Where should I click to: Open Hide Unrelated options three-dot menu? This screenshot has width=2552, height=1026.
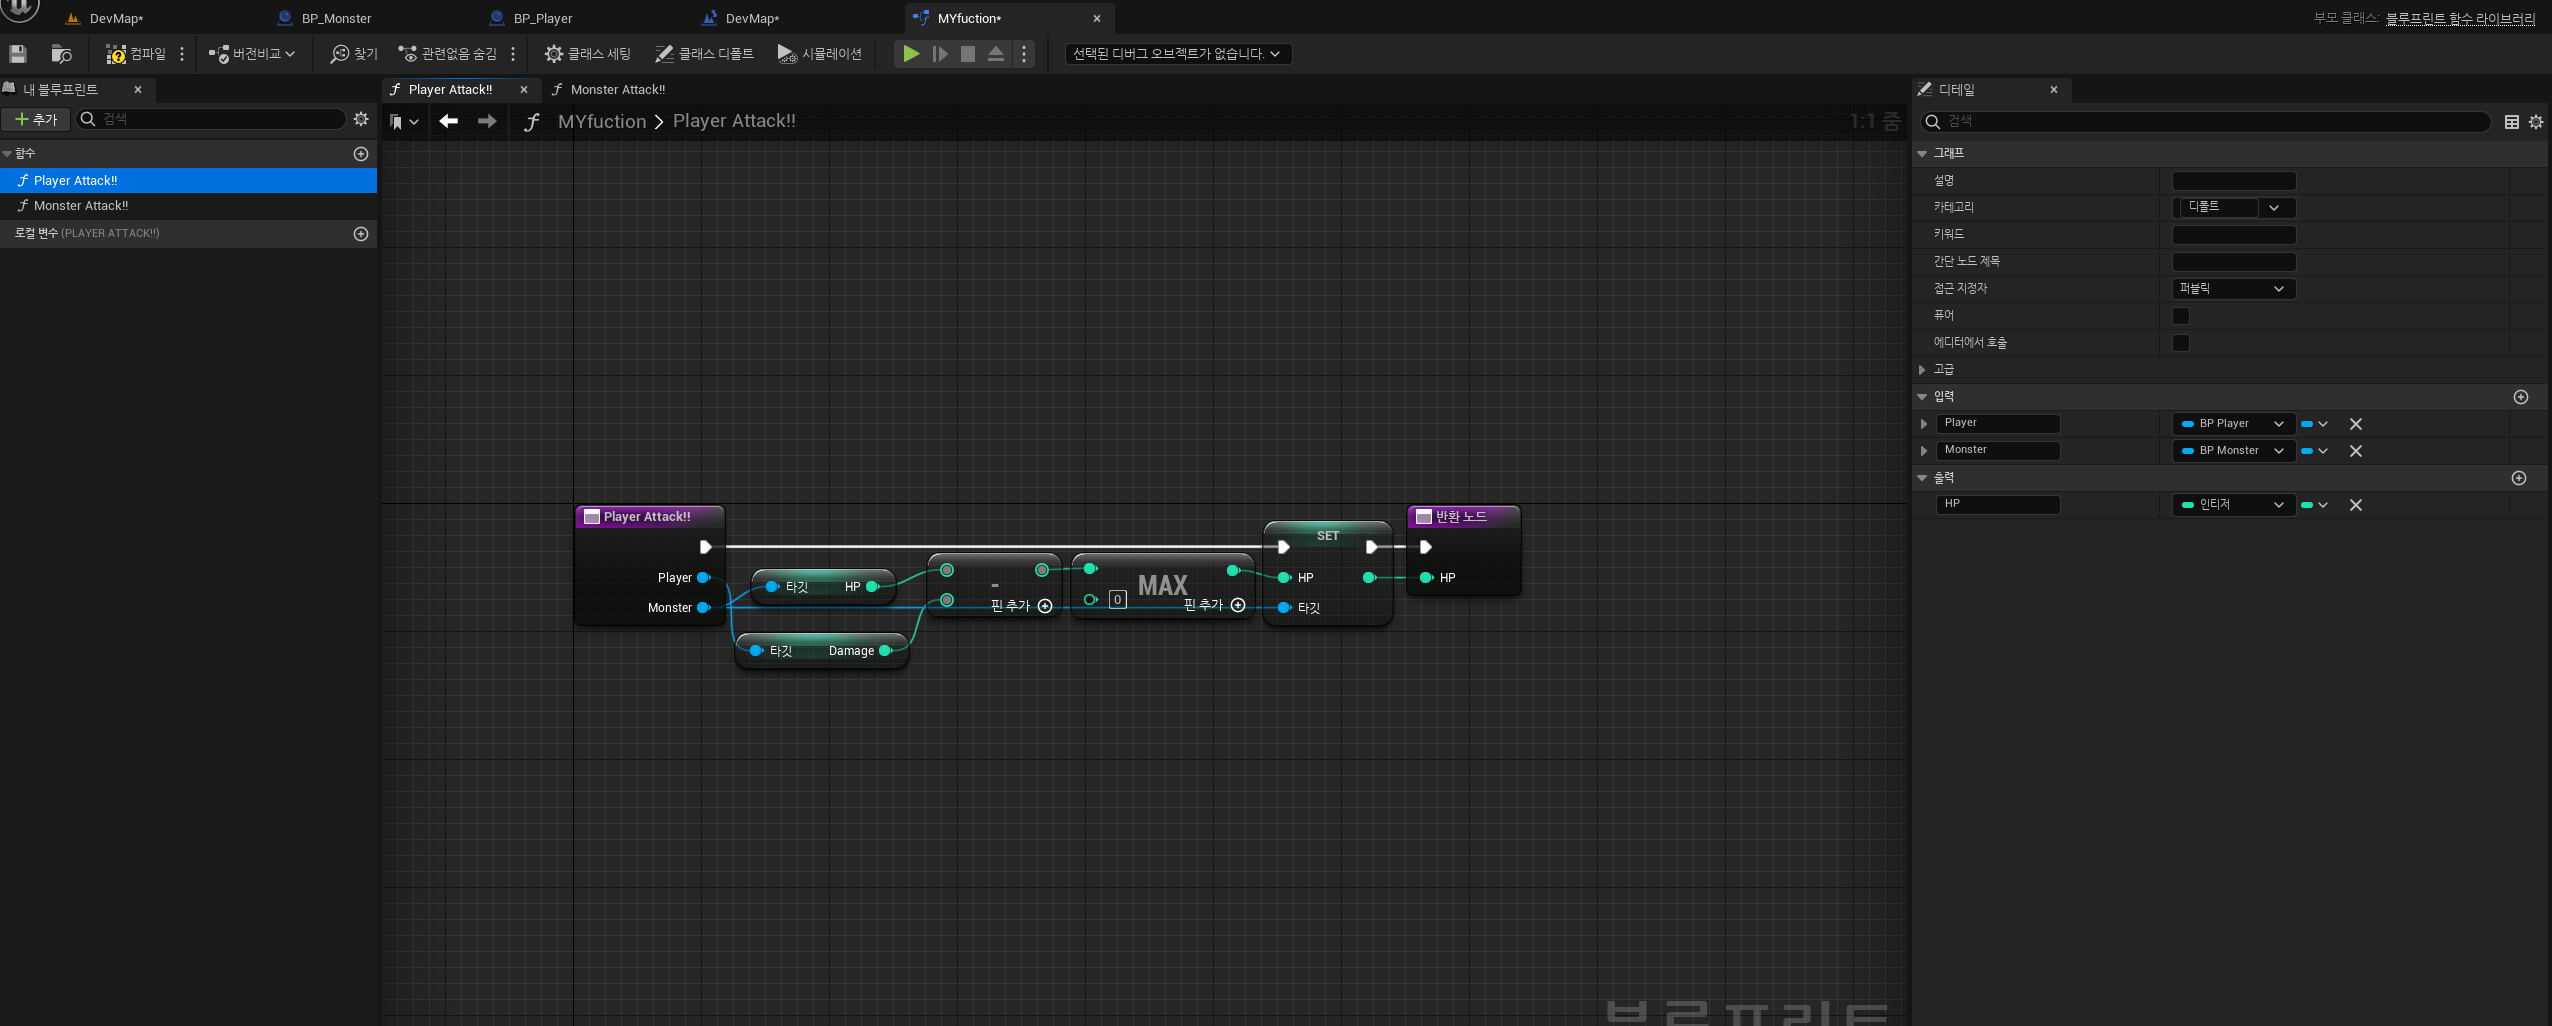click(x=513, y=54)
